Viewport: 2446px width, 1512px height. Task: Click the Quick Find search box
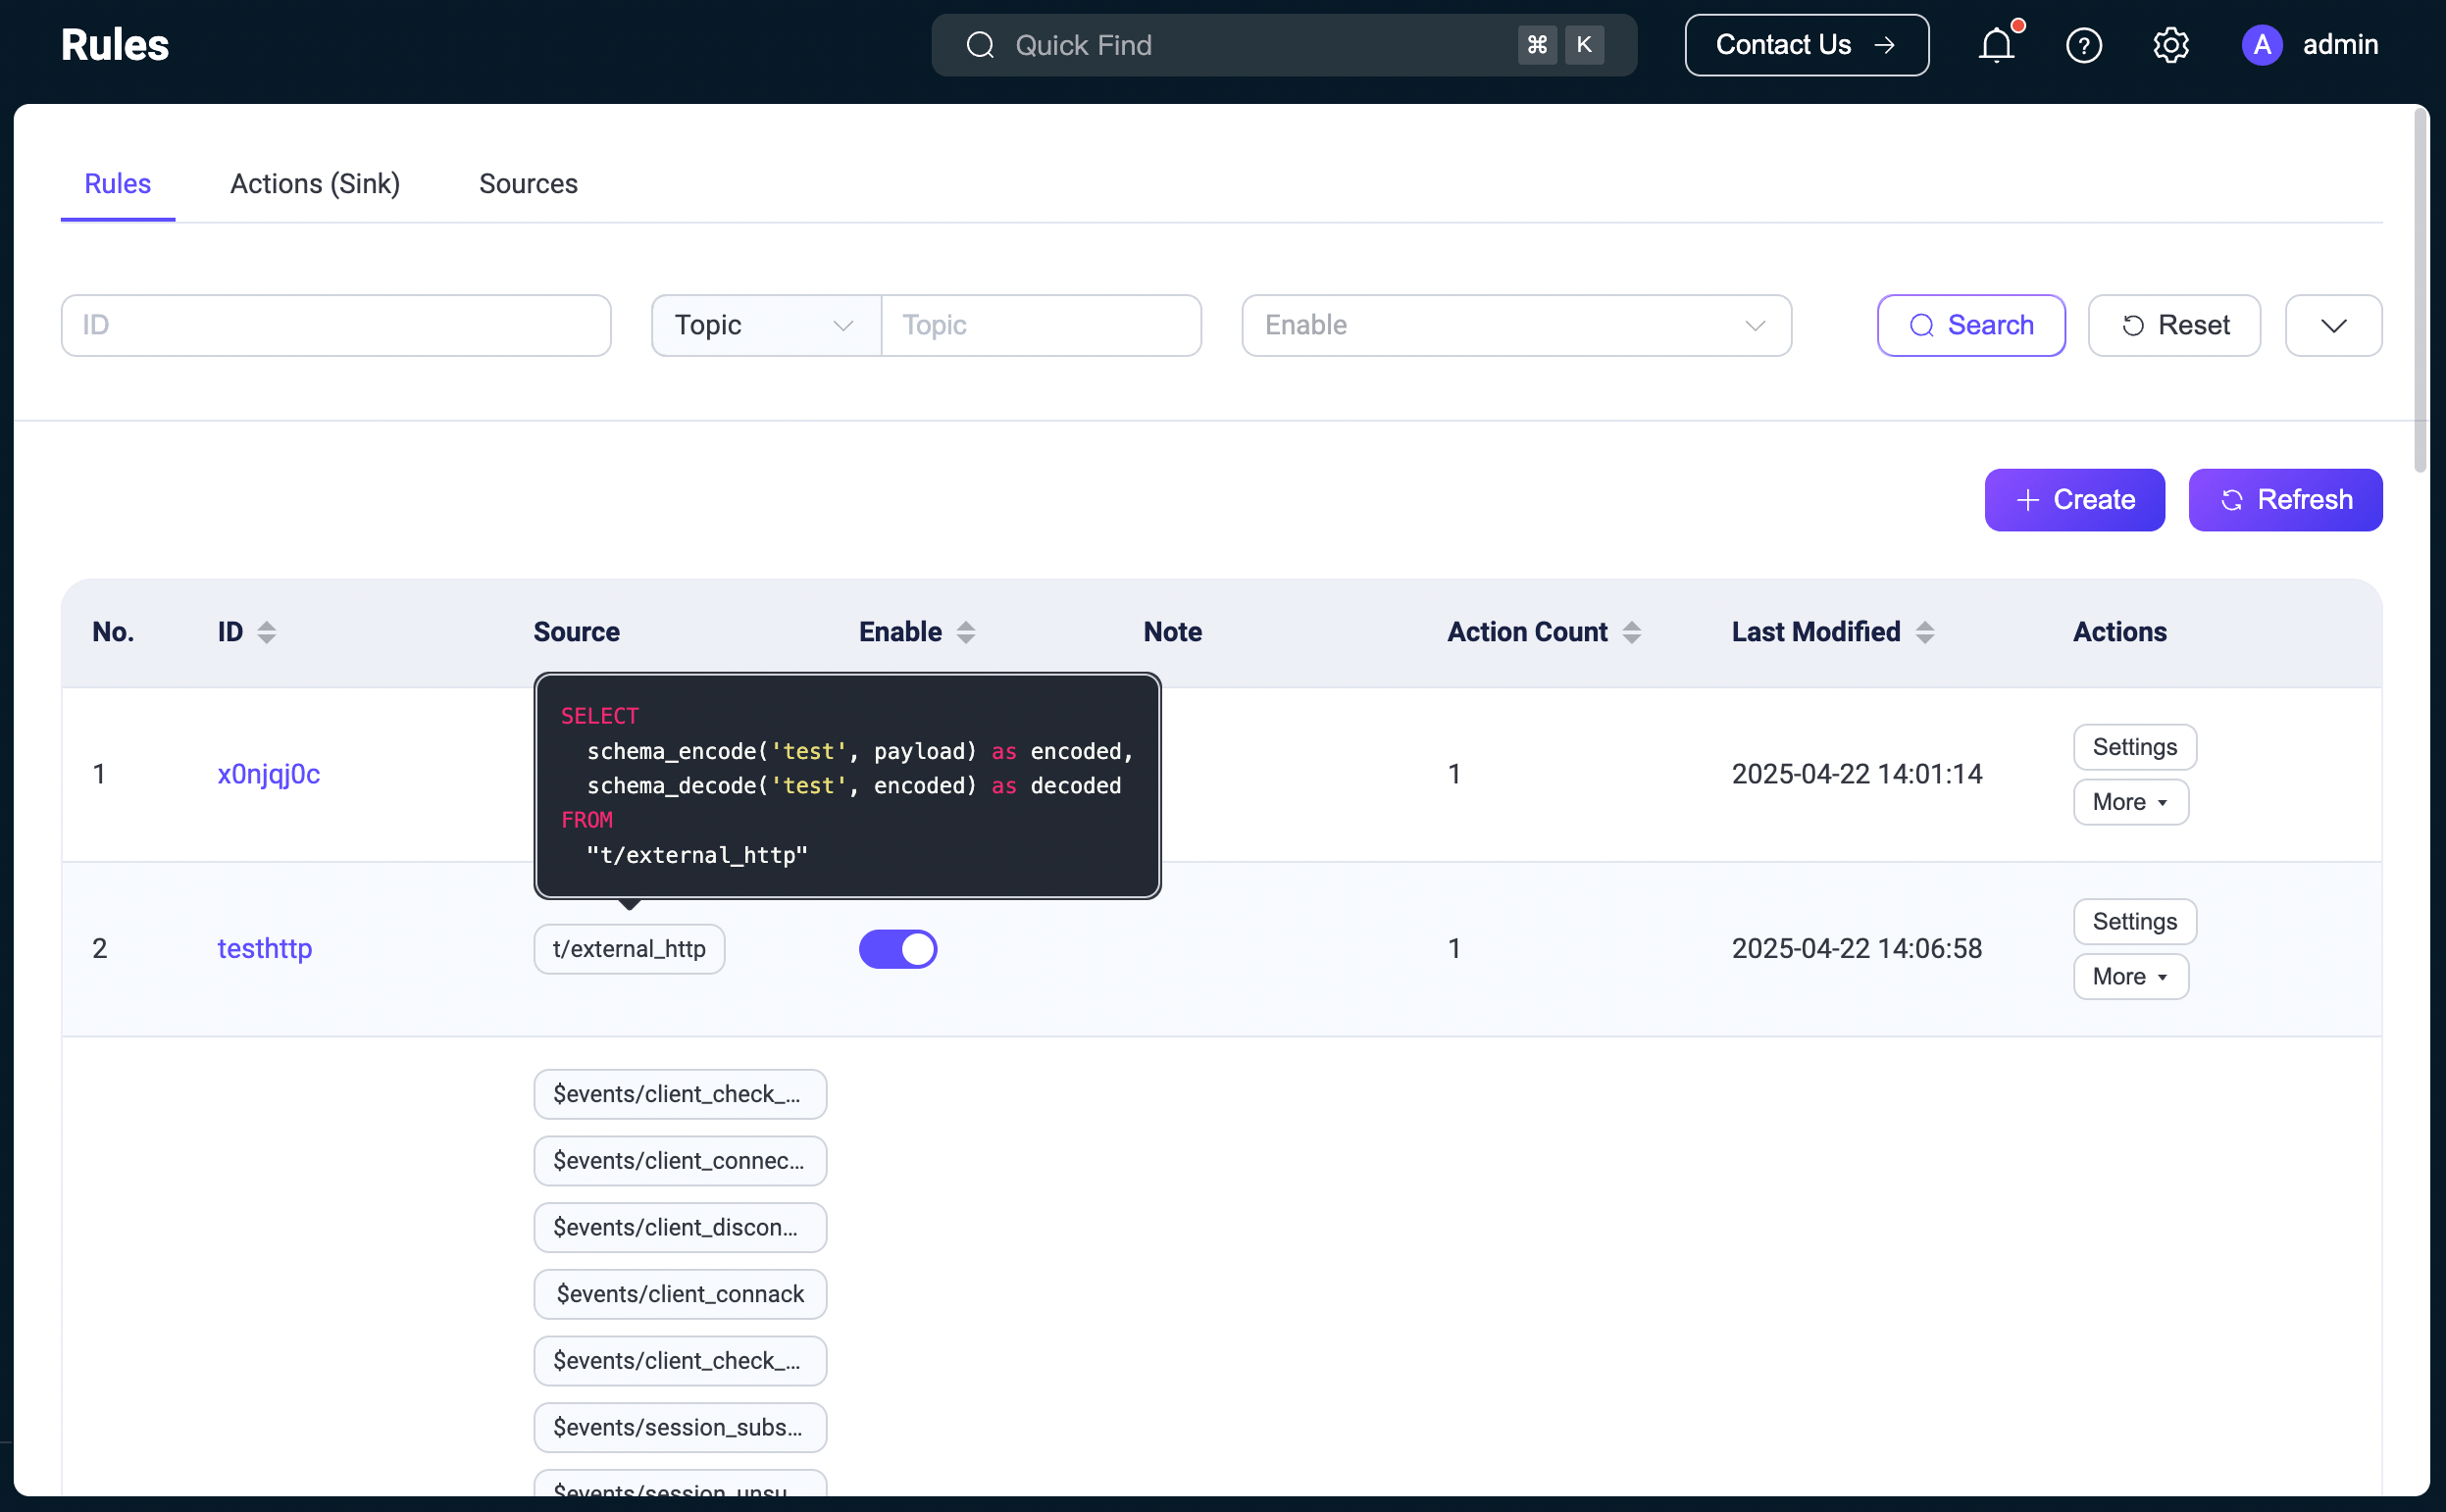[x=1260, y=45]
